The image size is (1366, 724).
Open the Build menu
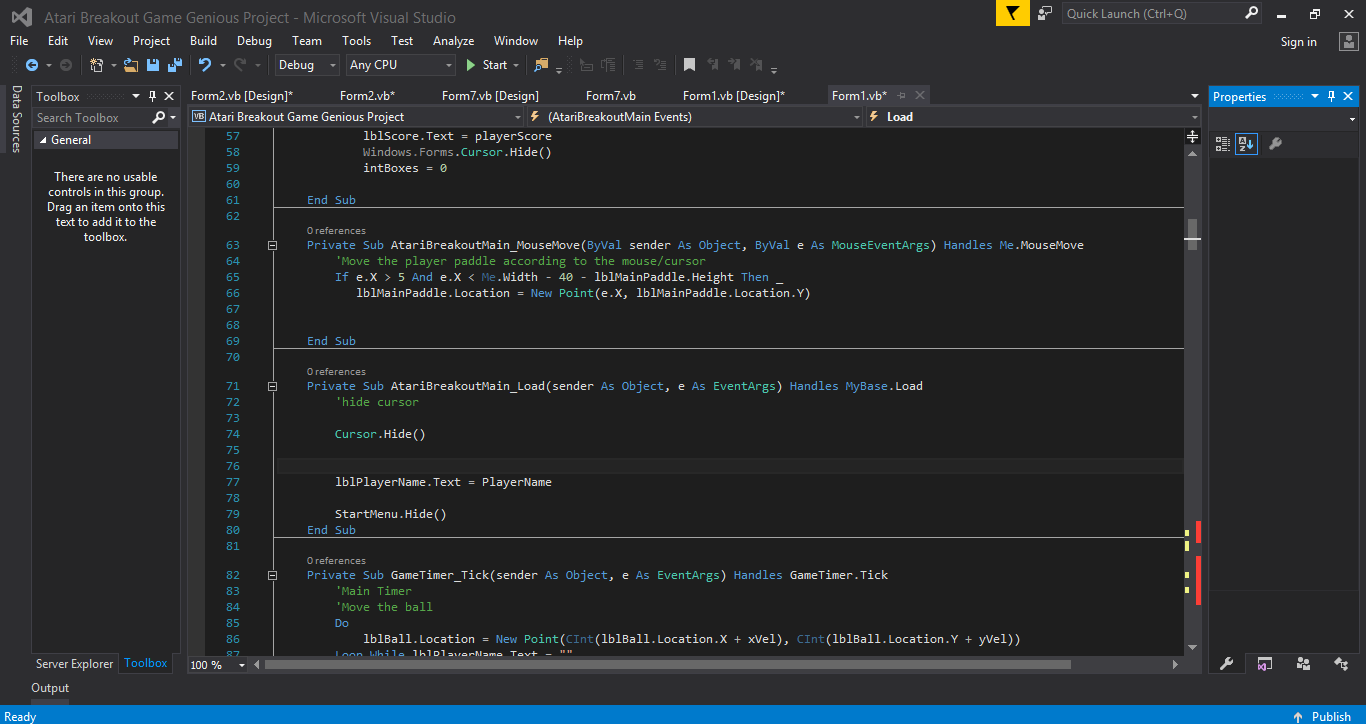tap(203, 41)
